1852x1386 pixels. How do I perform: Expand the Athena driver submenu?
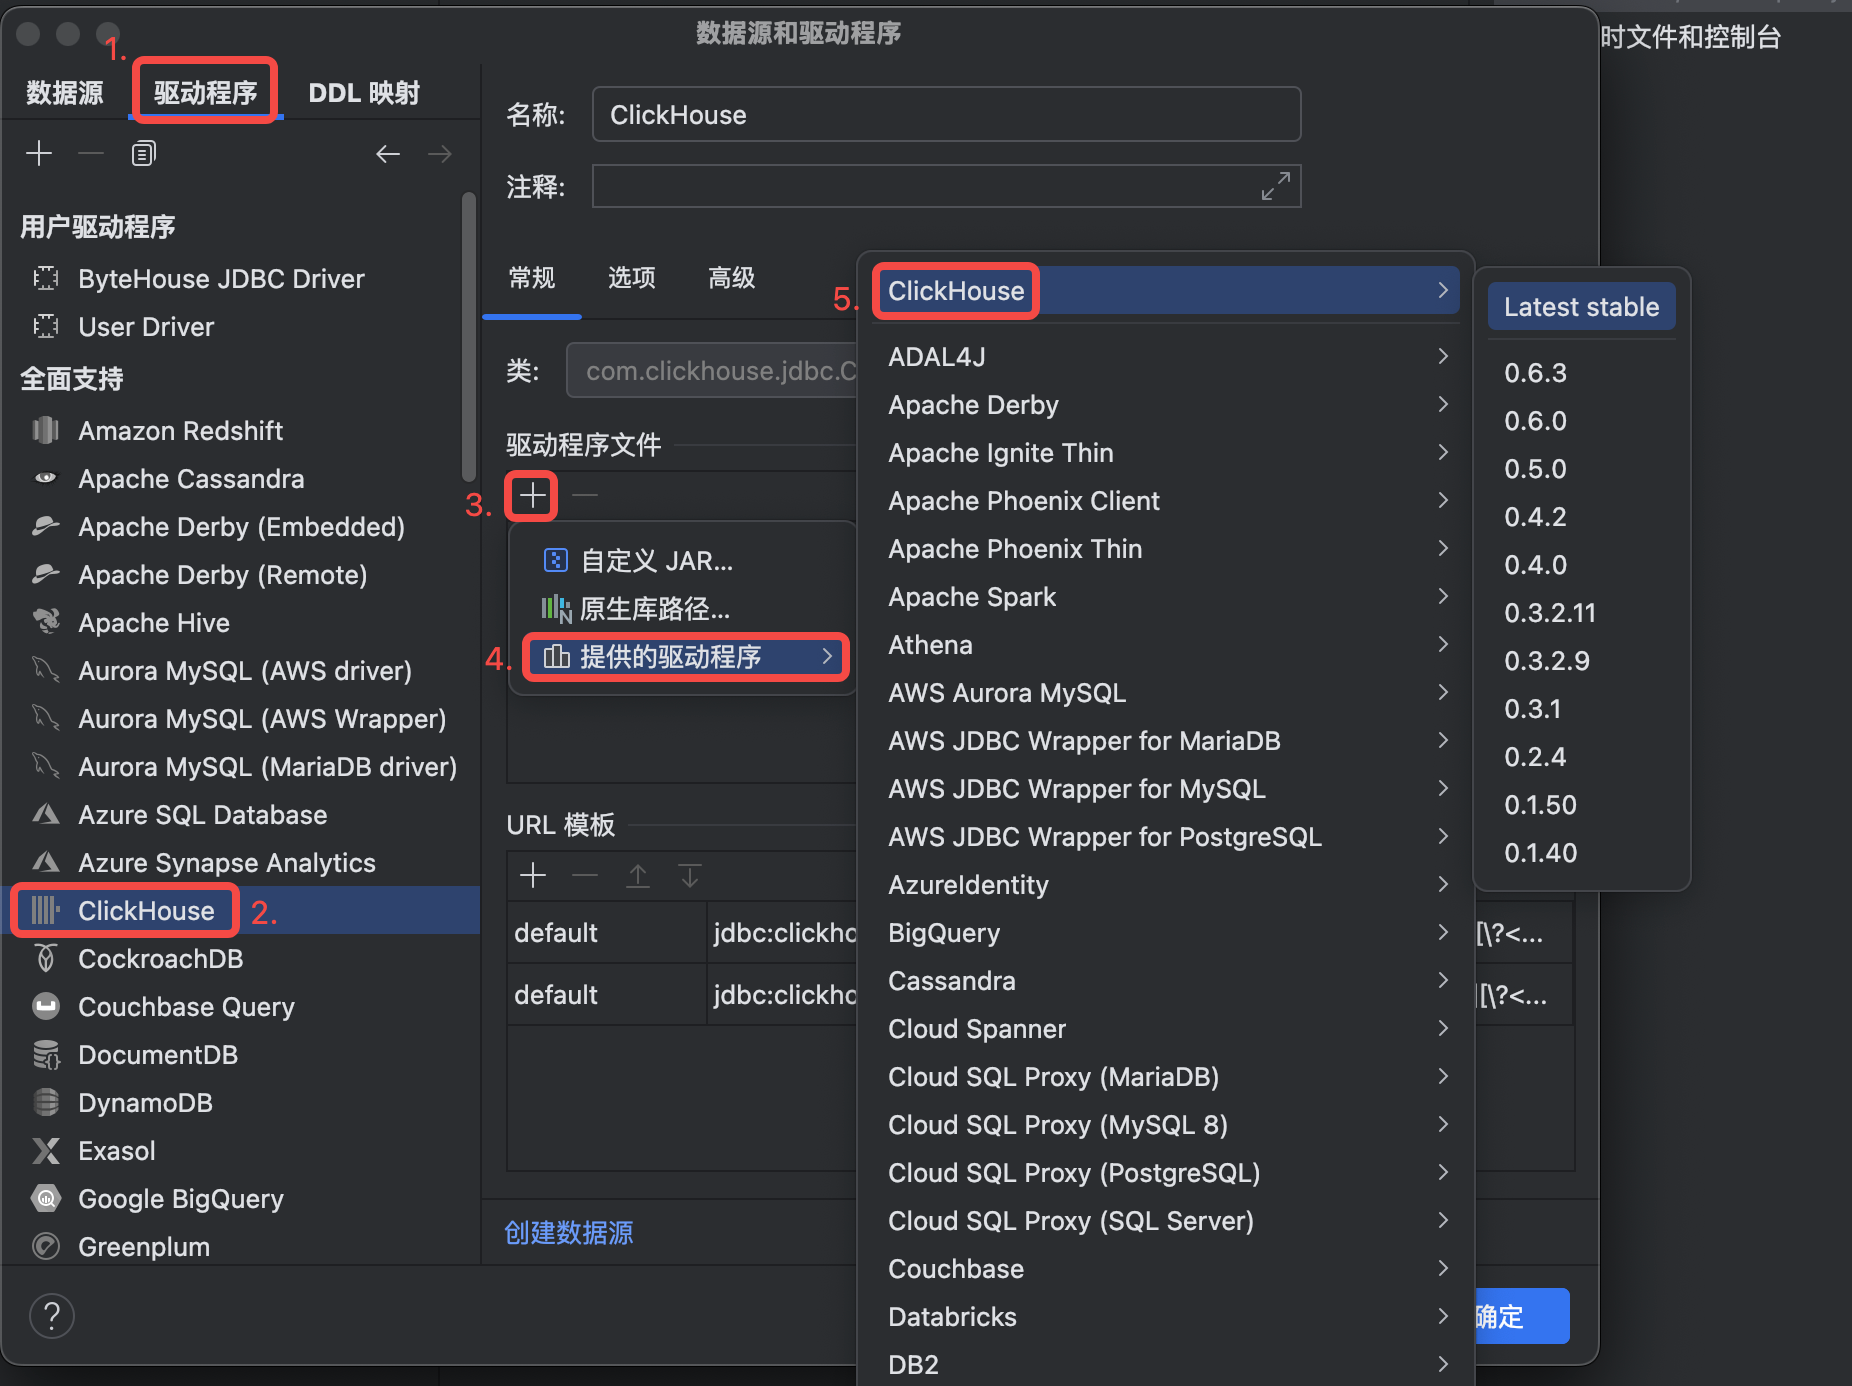click(x=1166, y=644)
